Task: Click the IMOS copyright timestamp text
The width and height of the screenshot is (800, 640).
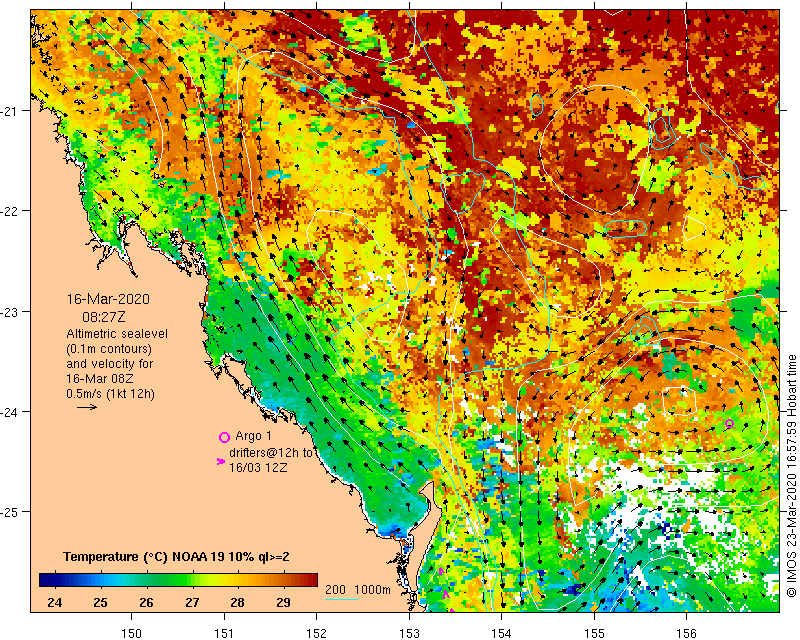Action: click(791, 475)
